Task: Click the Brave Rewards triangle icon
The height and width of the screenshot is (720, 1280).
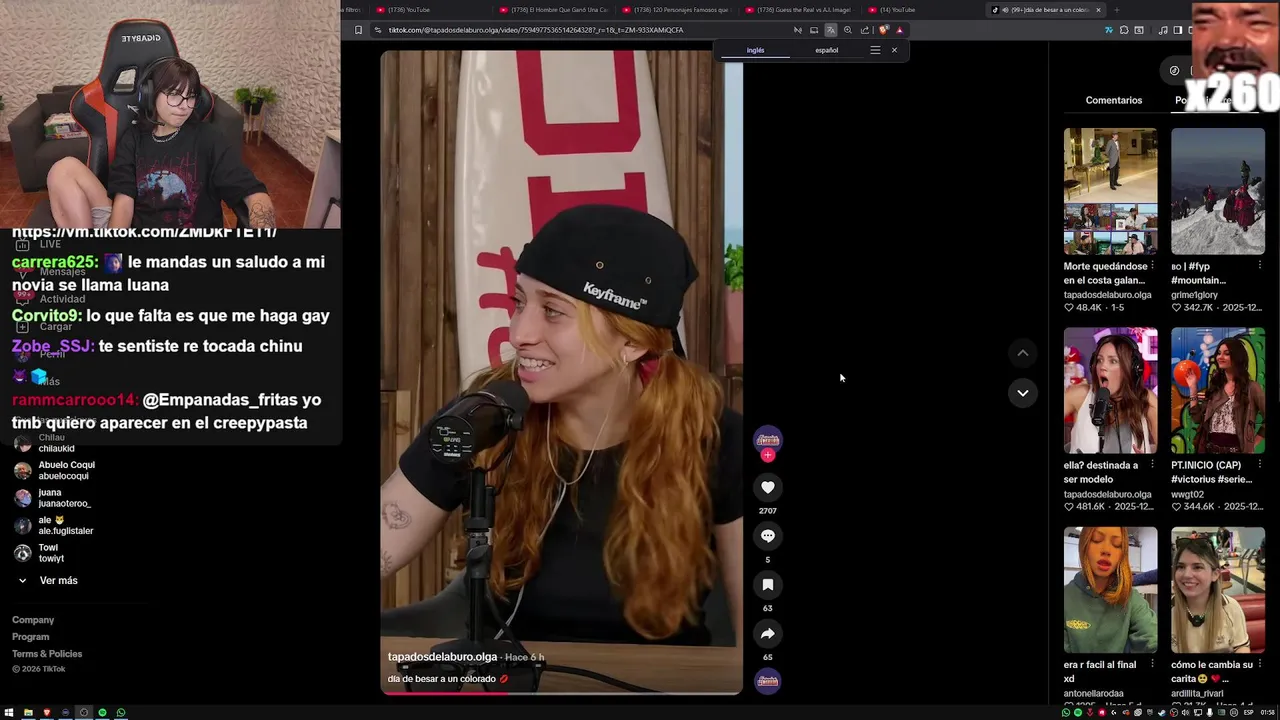Action: [x=899, y=30]
